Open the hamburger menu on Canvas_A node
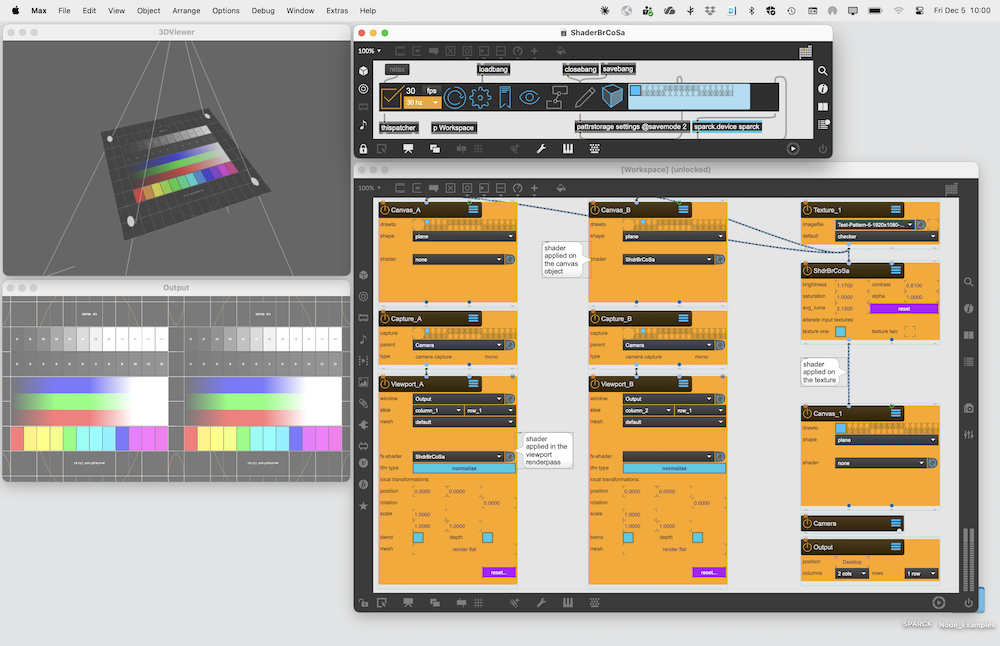Viewport: 1000px width, 646px height. (x=473, y=210)
